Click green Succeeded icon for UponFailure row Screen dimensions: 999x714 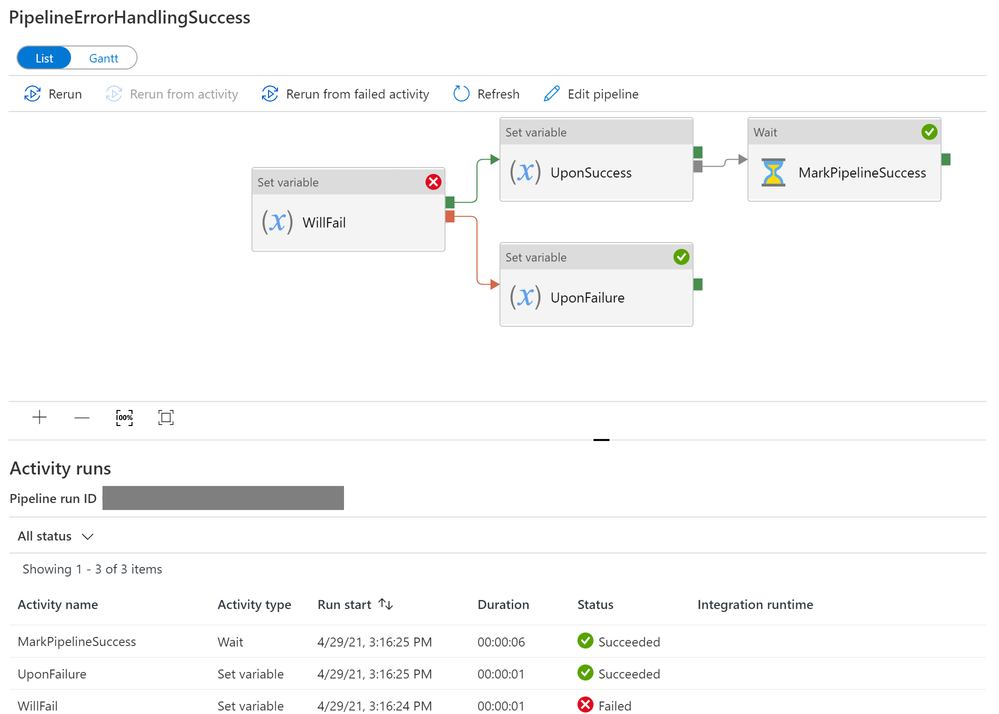click(585, 673)
